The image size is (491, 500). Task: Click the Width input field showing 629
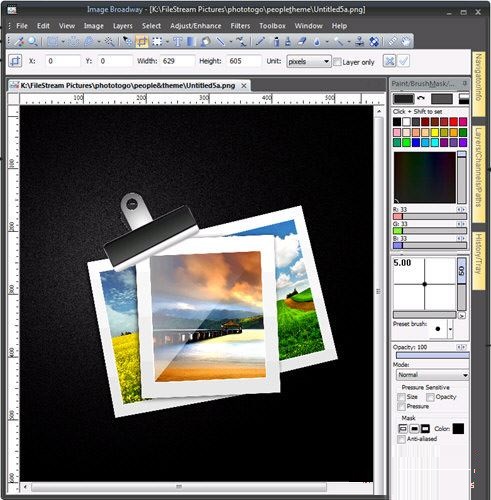coord(177,61)
